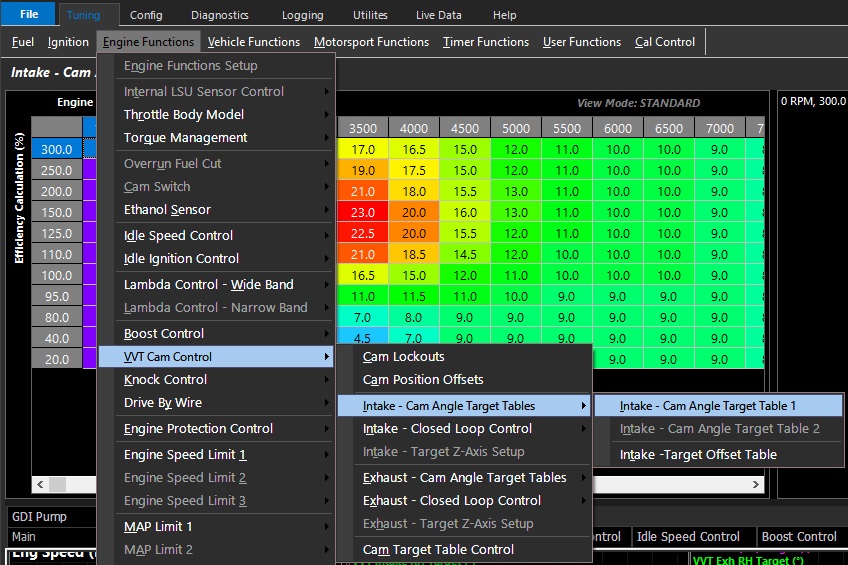Open the File menu
This screenshot has height=565, width=848.
click(x=28, y=14)
